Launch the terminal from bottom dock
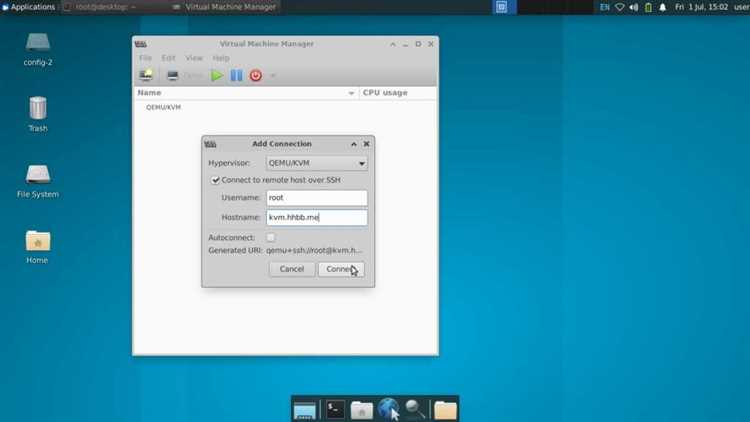Screen dimensions: 750x422 click(335, 410)
